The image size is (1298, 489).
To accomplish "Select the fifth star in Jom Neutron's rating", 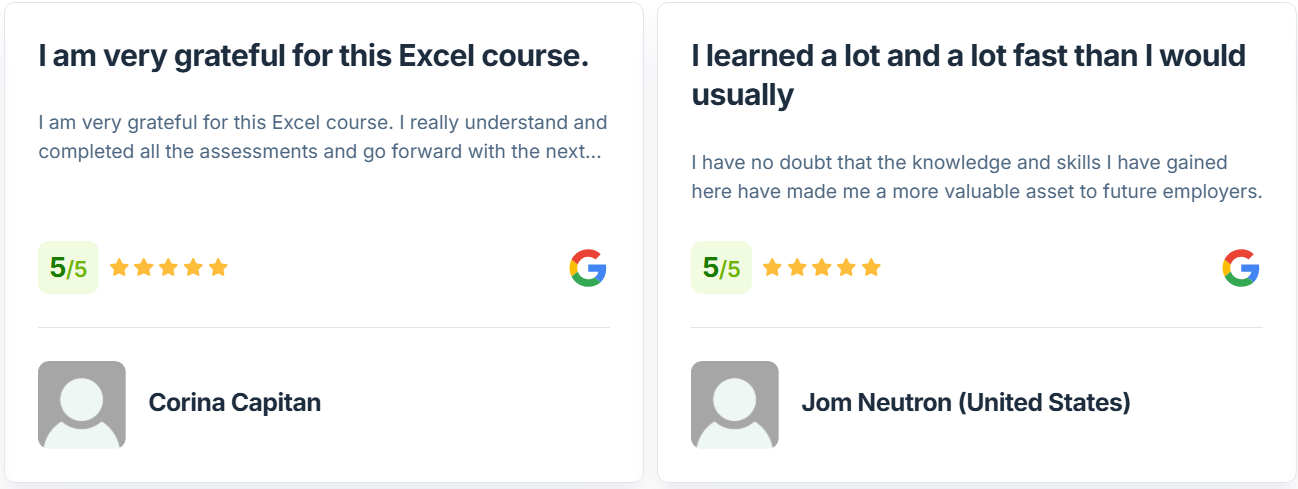I will pos(871,267).
